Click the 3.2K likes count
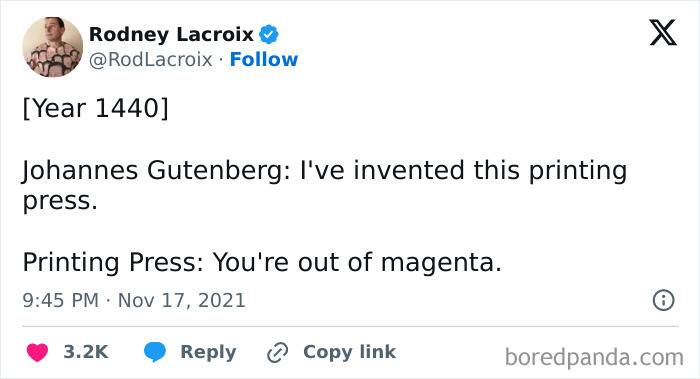Screen dimensions: 700x379 (86, 352)
